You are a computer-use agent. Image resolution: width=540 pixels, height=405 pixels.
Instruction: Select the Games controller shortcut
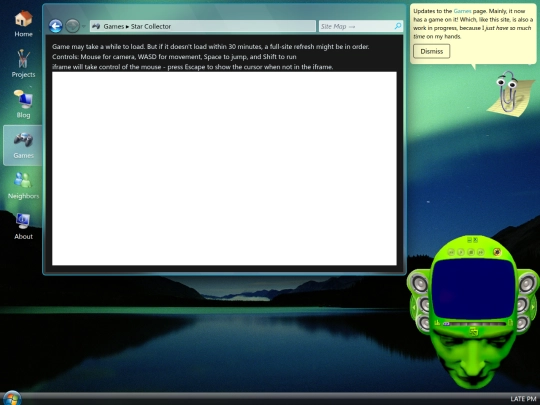coord(23,145)
